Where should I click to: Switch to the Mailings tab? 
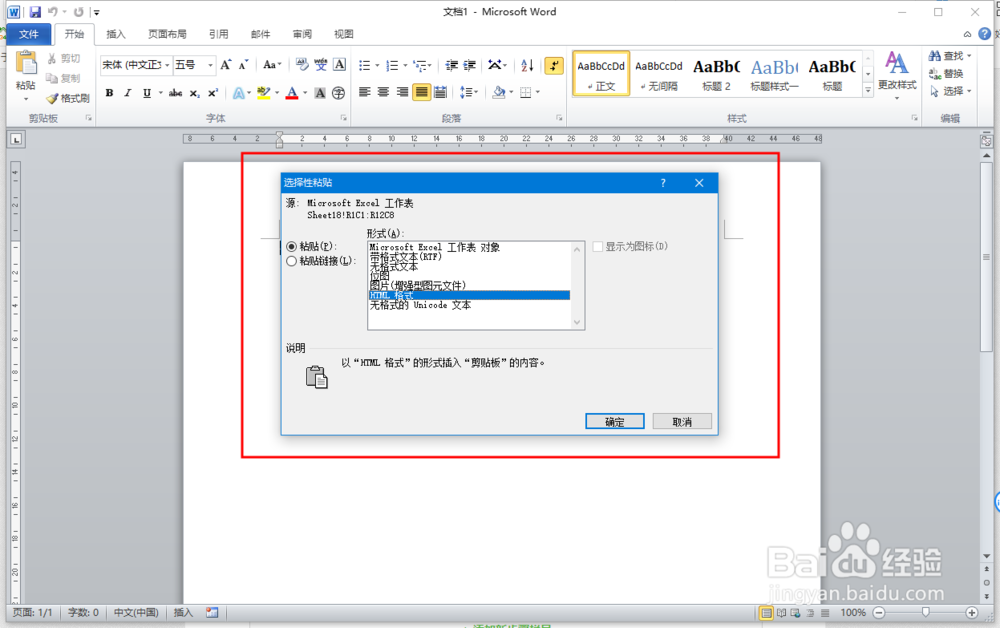click(x=260, y=34)
